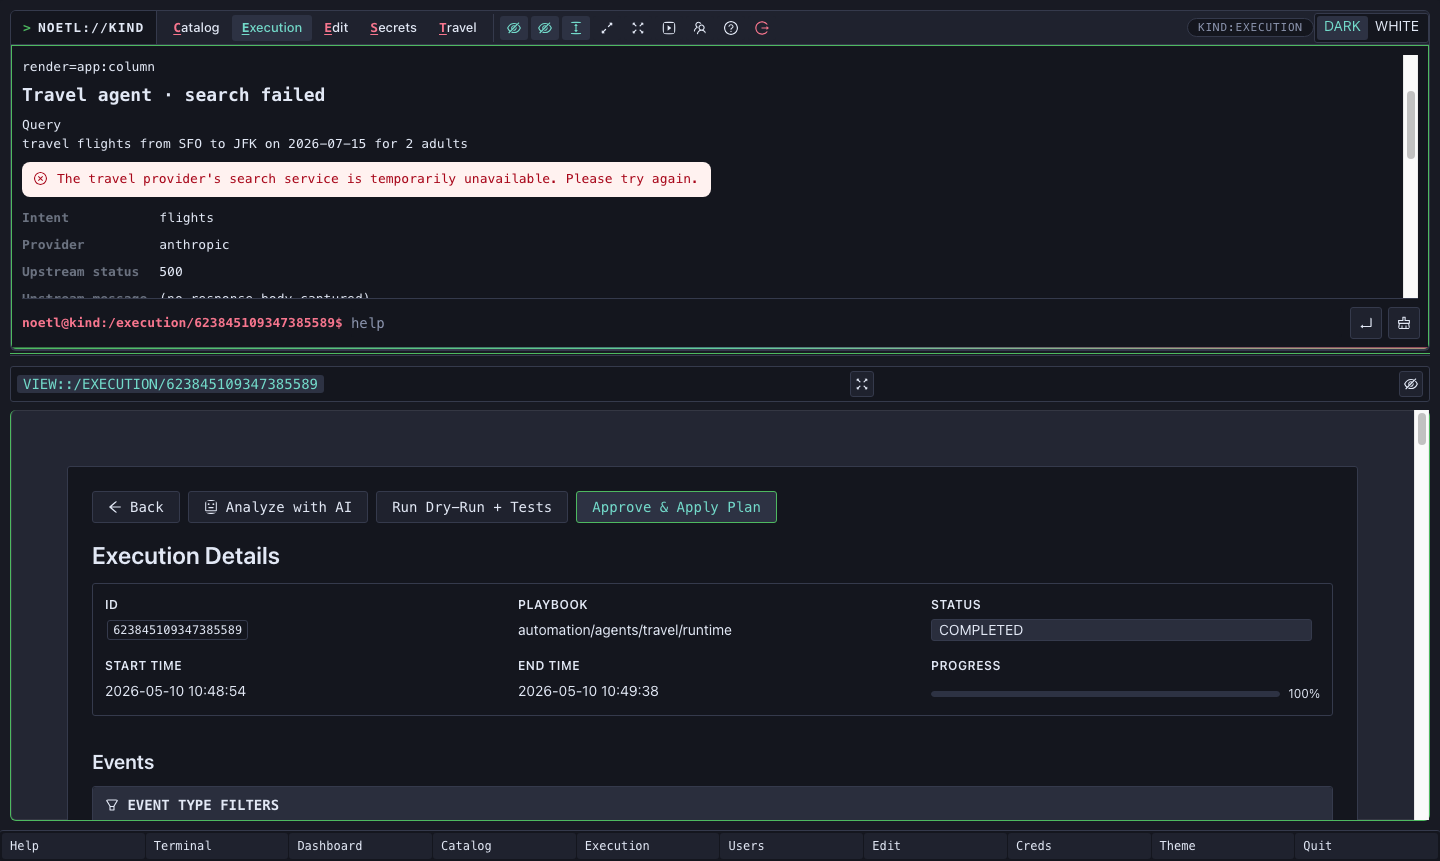Click 'Travel agent · search failed' heading

tap(174, 95)
